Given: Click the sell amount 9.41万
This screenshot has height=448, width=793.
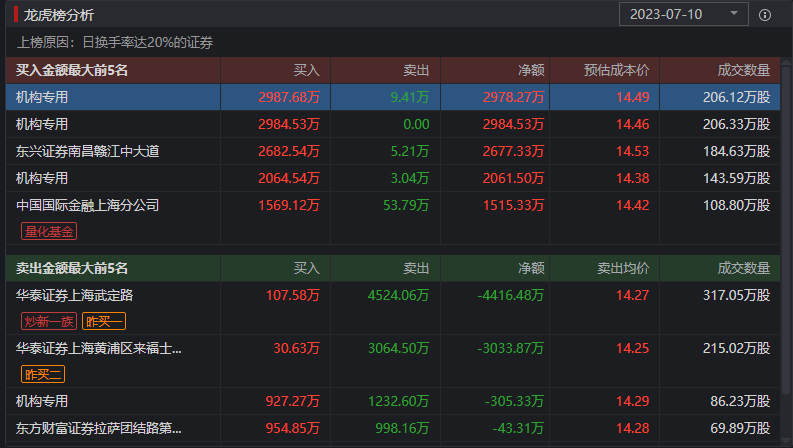Looking at the screenshot, I should (410, 97).
